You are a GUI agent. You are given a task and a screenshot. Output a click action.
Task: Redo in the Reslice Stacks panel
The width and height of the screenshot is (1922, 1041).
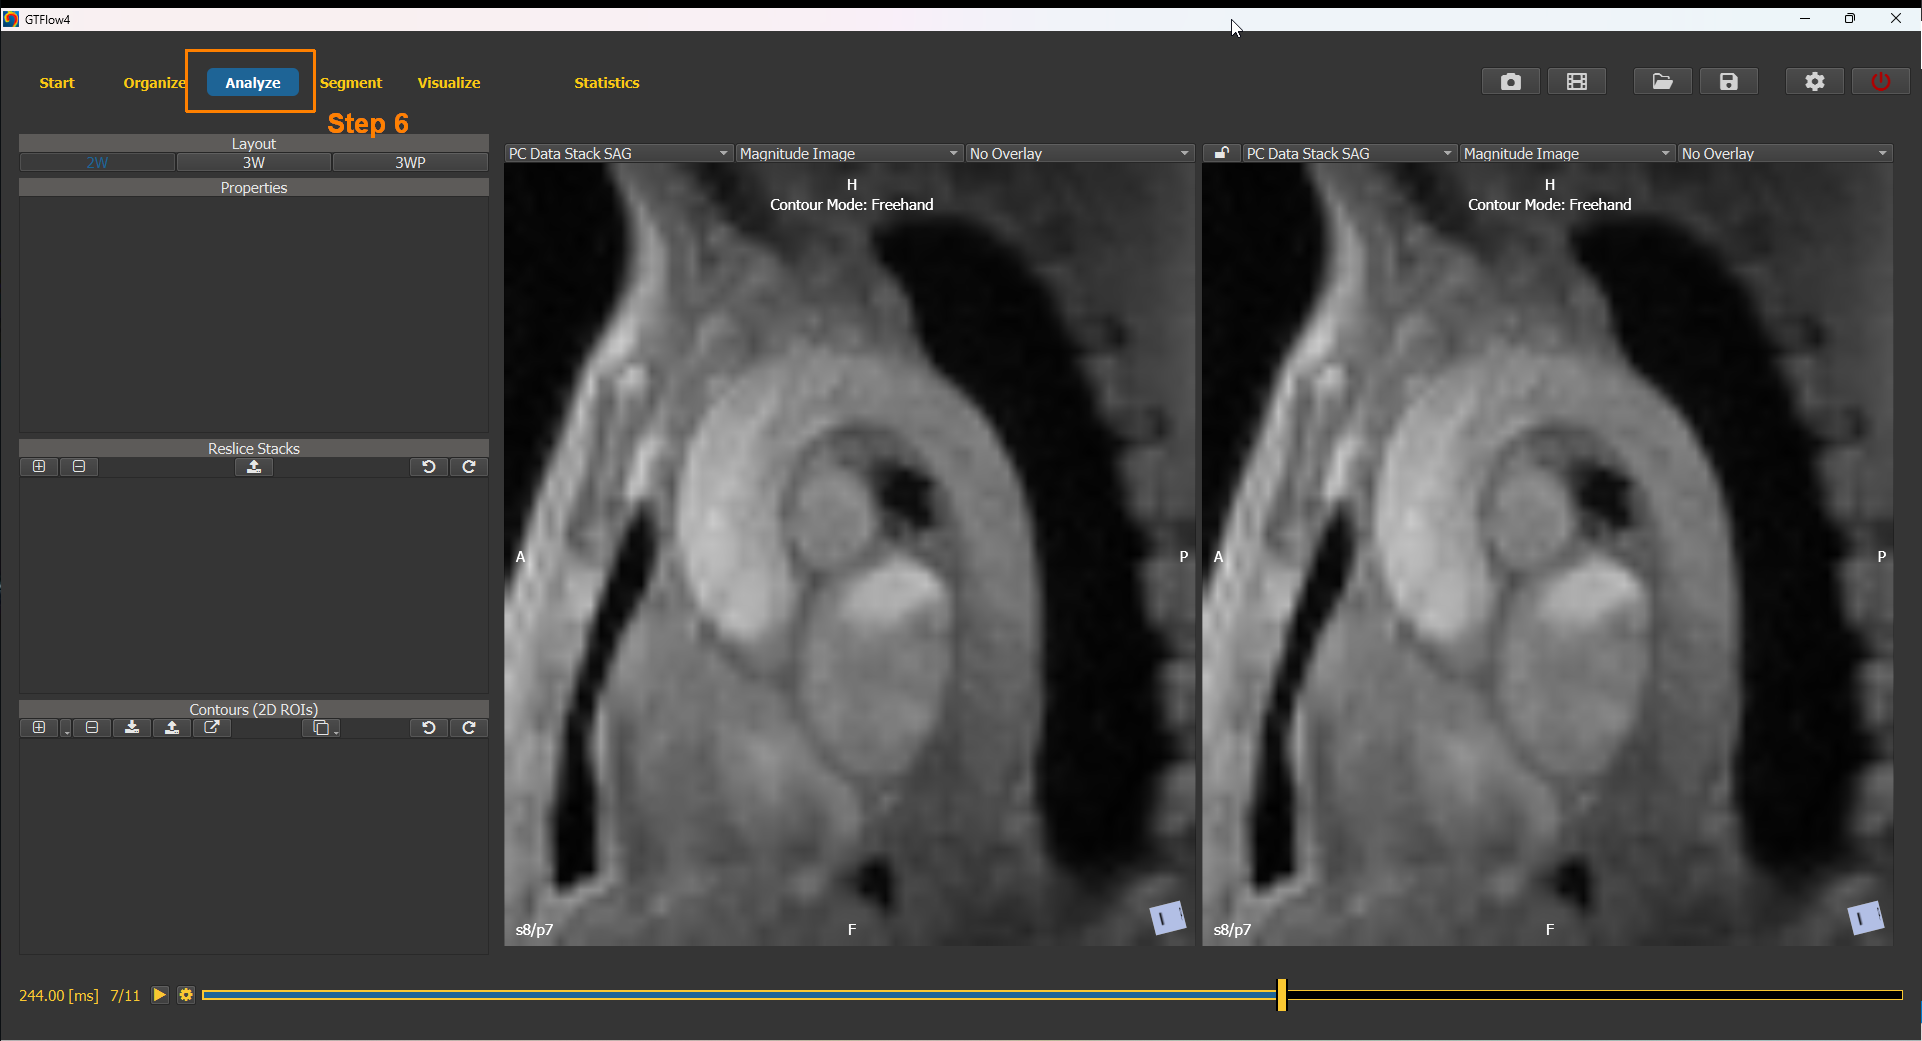(x=469, y=467)
